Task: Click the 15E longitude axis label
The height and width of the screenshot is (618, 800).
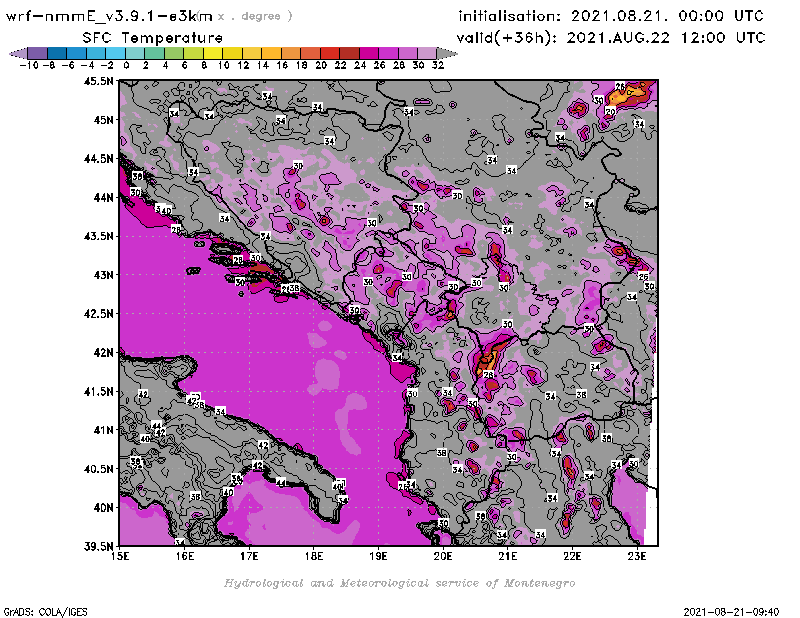Action: tap(122, 556)
